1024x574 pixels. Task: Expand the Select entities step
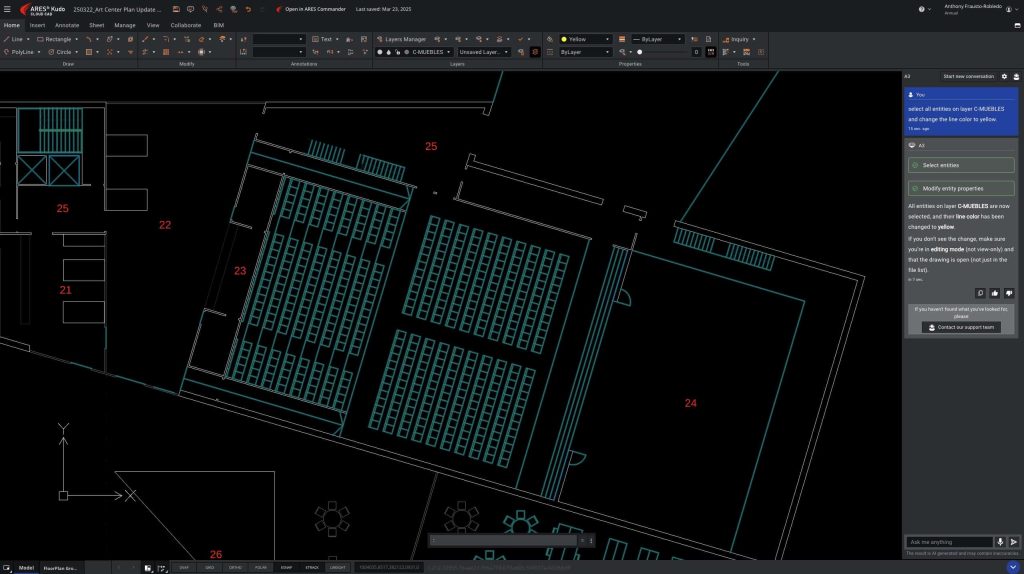tap(961, 165)
